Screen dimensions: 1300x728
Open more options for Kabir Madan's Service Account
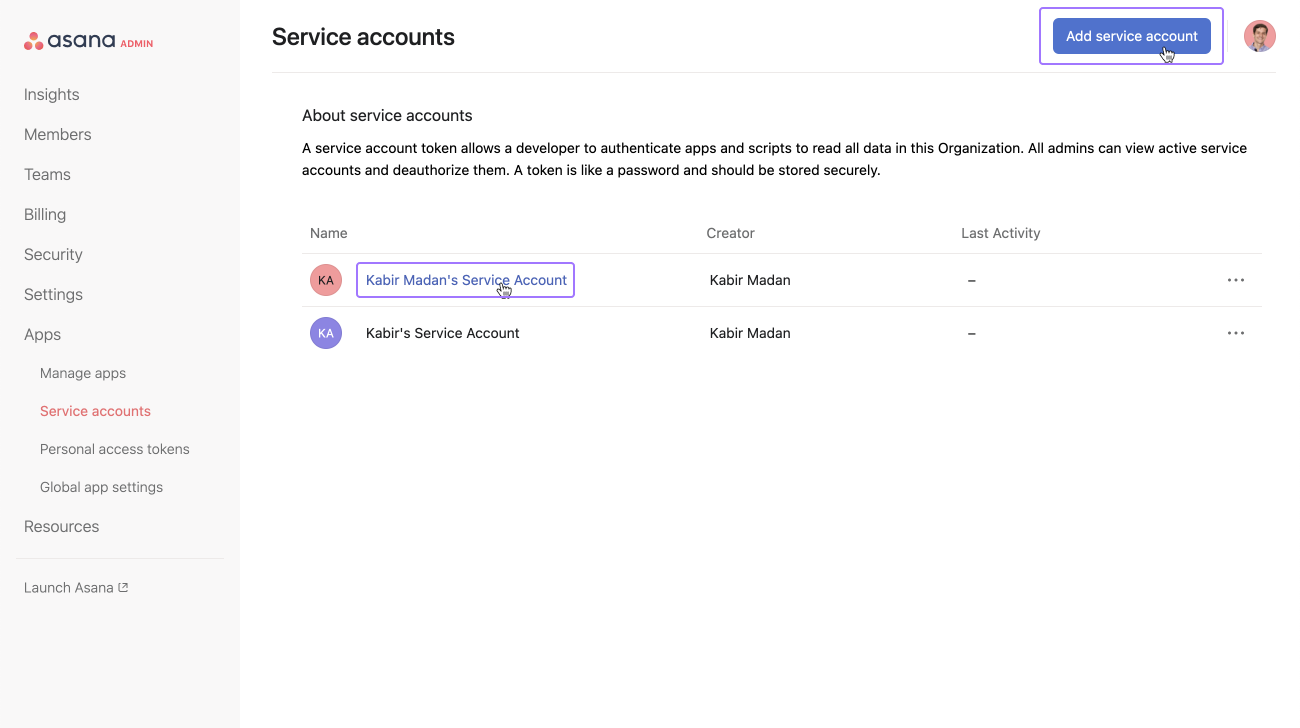coord(1236,280)
